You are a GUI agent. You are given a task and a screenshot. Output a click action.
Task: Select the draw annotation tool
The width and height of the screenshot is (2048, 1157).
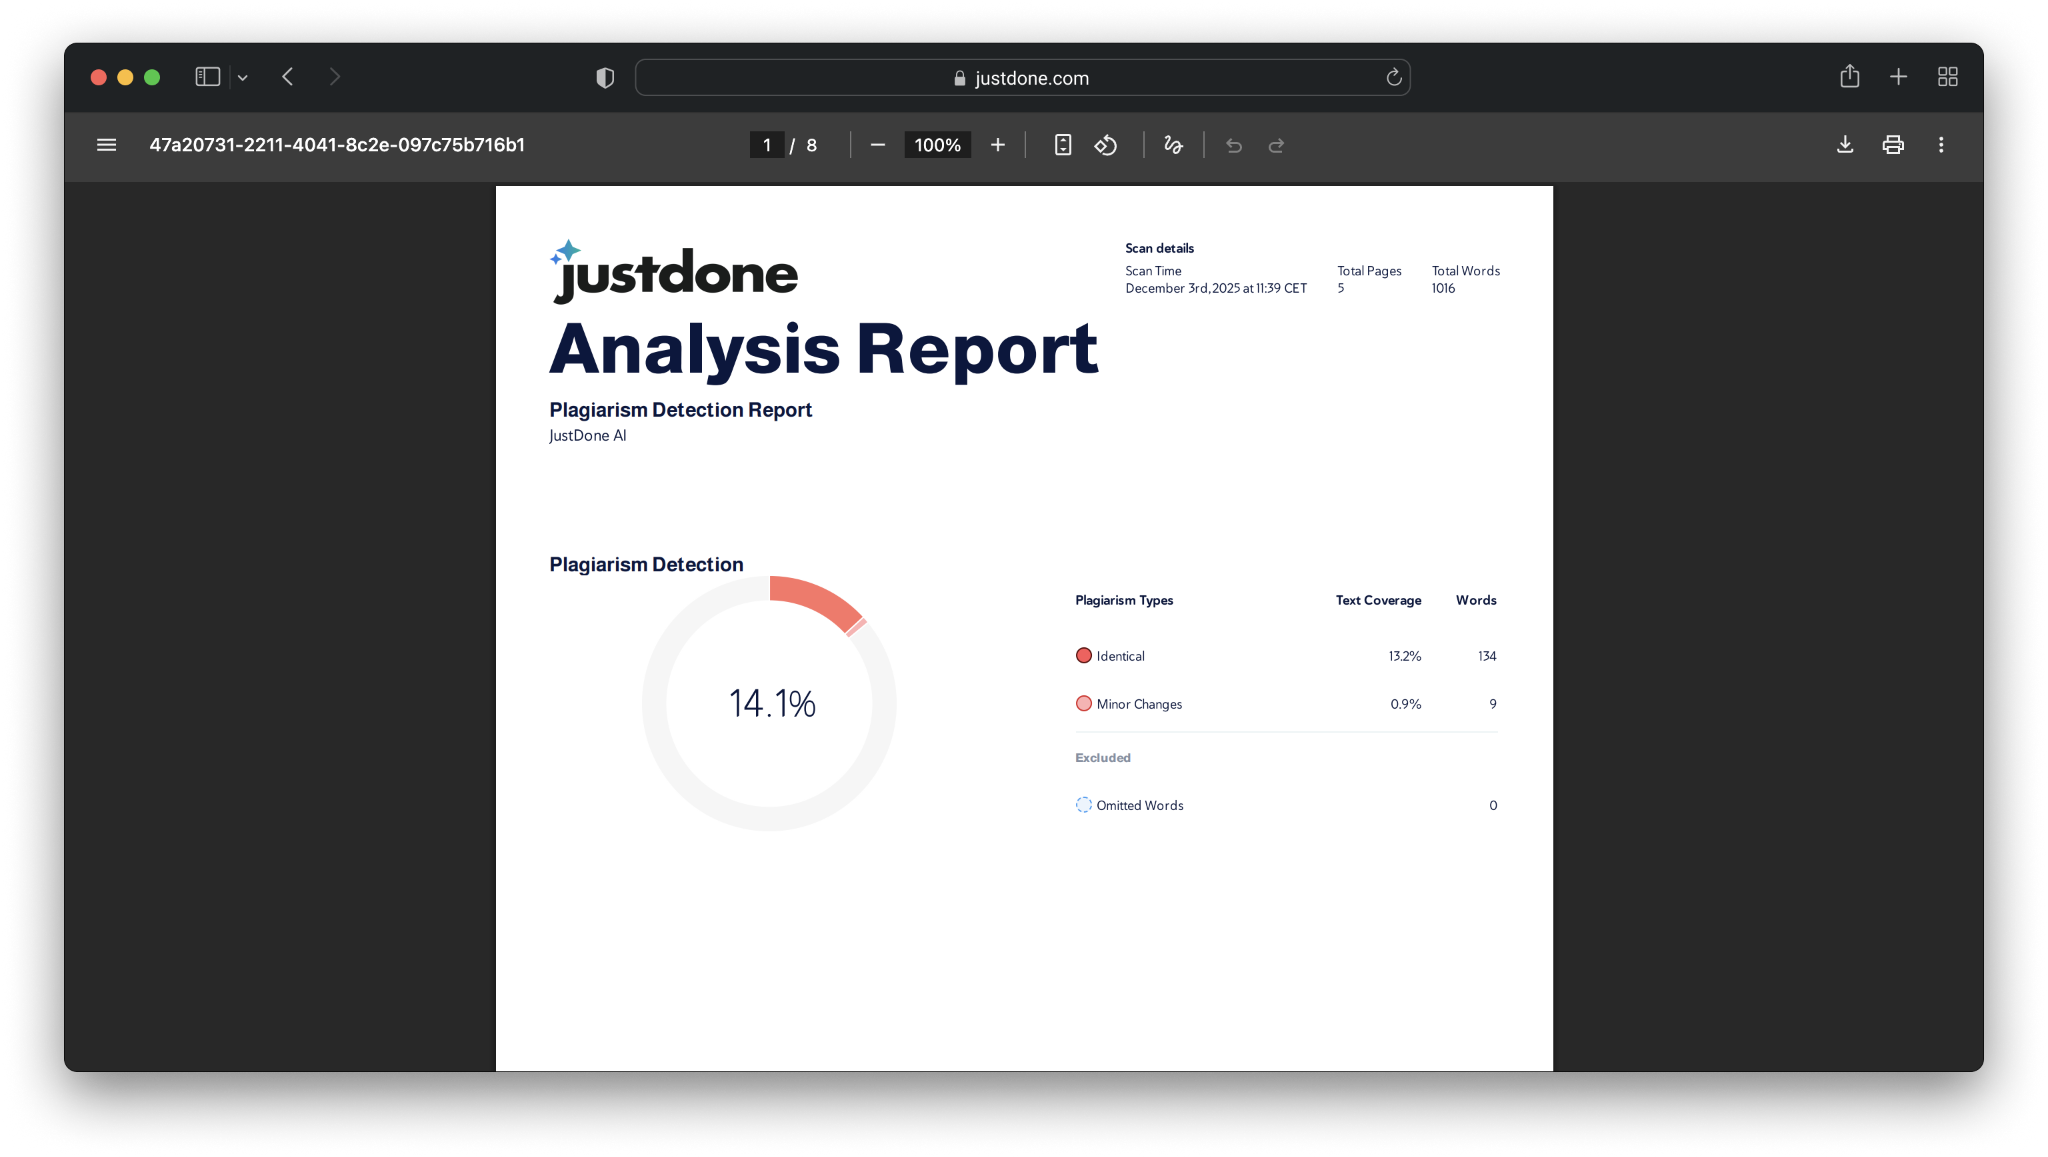(x=1173, y=145)
